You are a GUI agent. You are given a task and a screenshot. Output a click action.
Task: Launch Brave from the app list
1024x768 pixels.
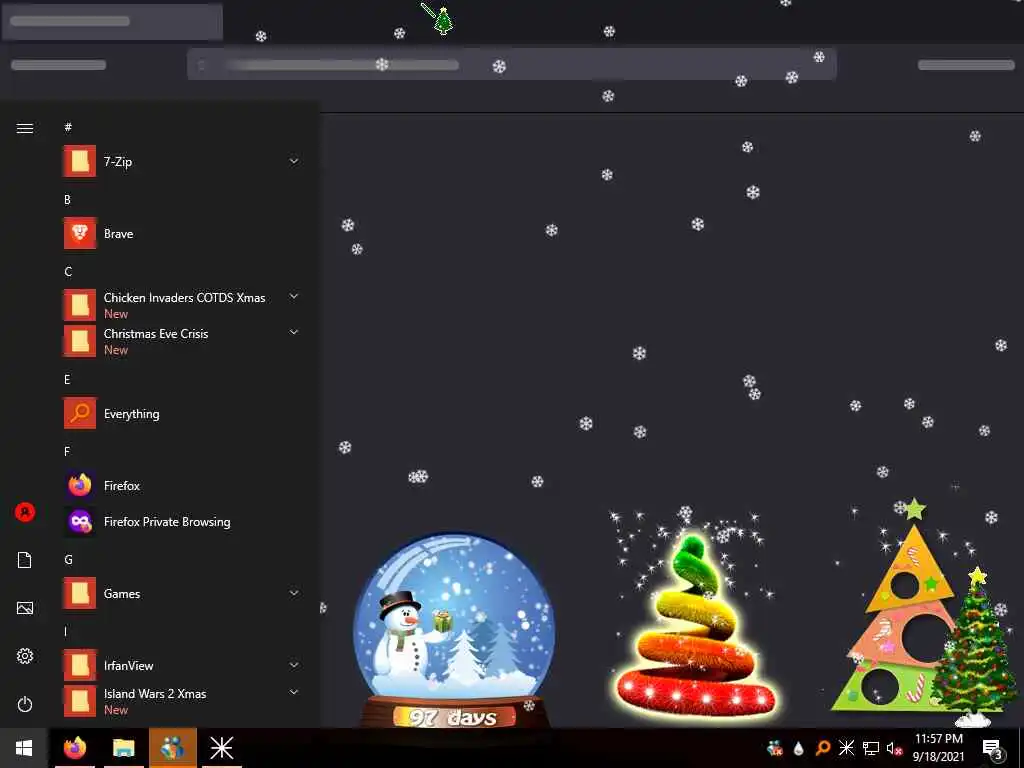[x=183, y=234]
